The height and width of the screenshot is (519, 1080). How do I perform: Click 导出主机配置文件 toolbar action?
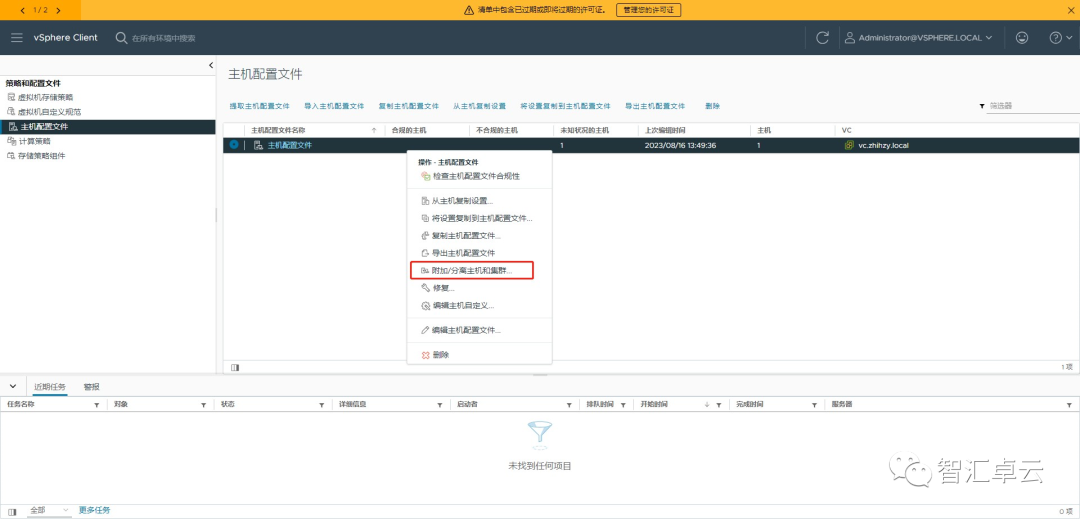(x=655, y=106)
